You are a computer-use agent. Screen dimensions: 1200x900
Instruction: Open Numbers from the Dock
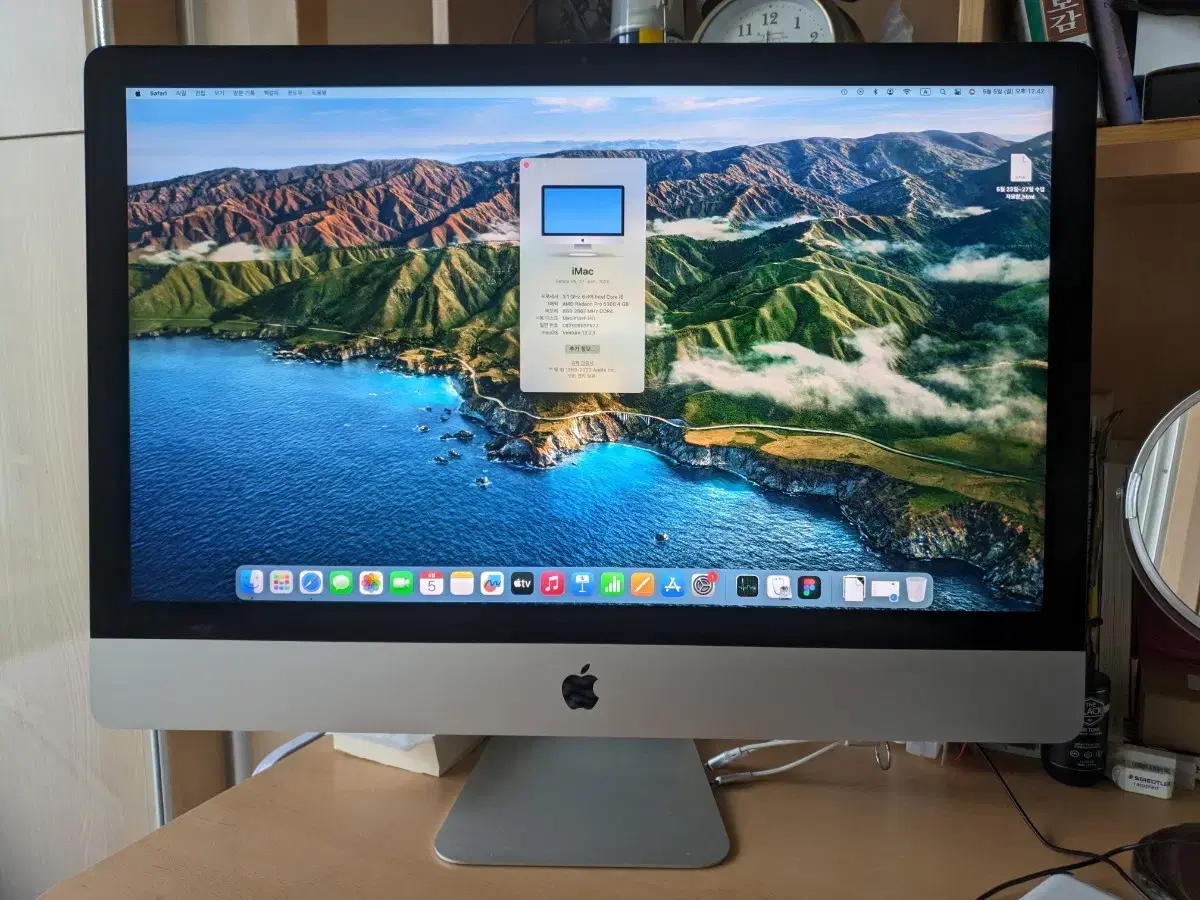(x=612, y=583)
